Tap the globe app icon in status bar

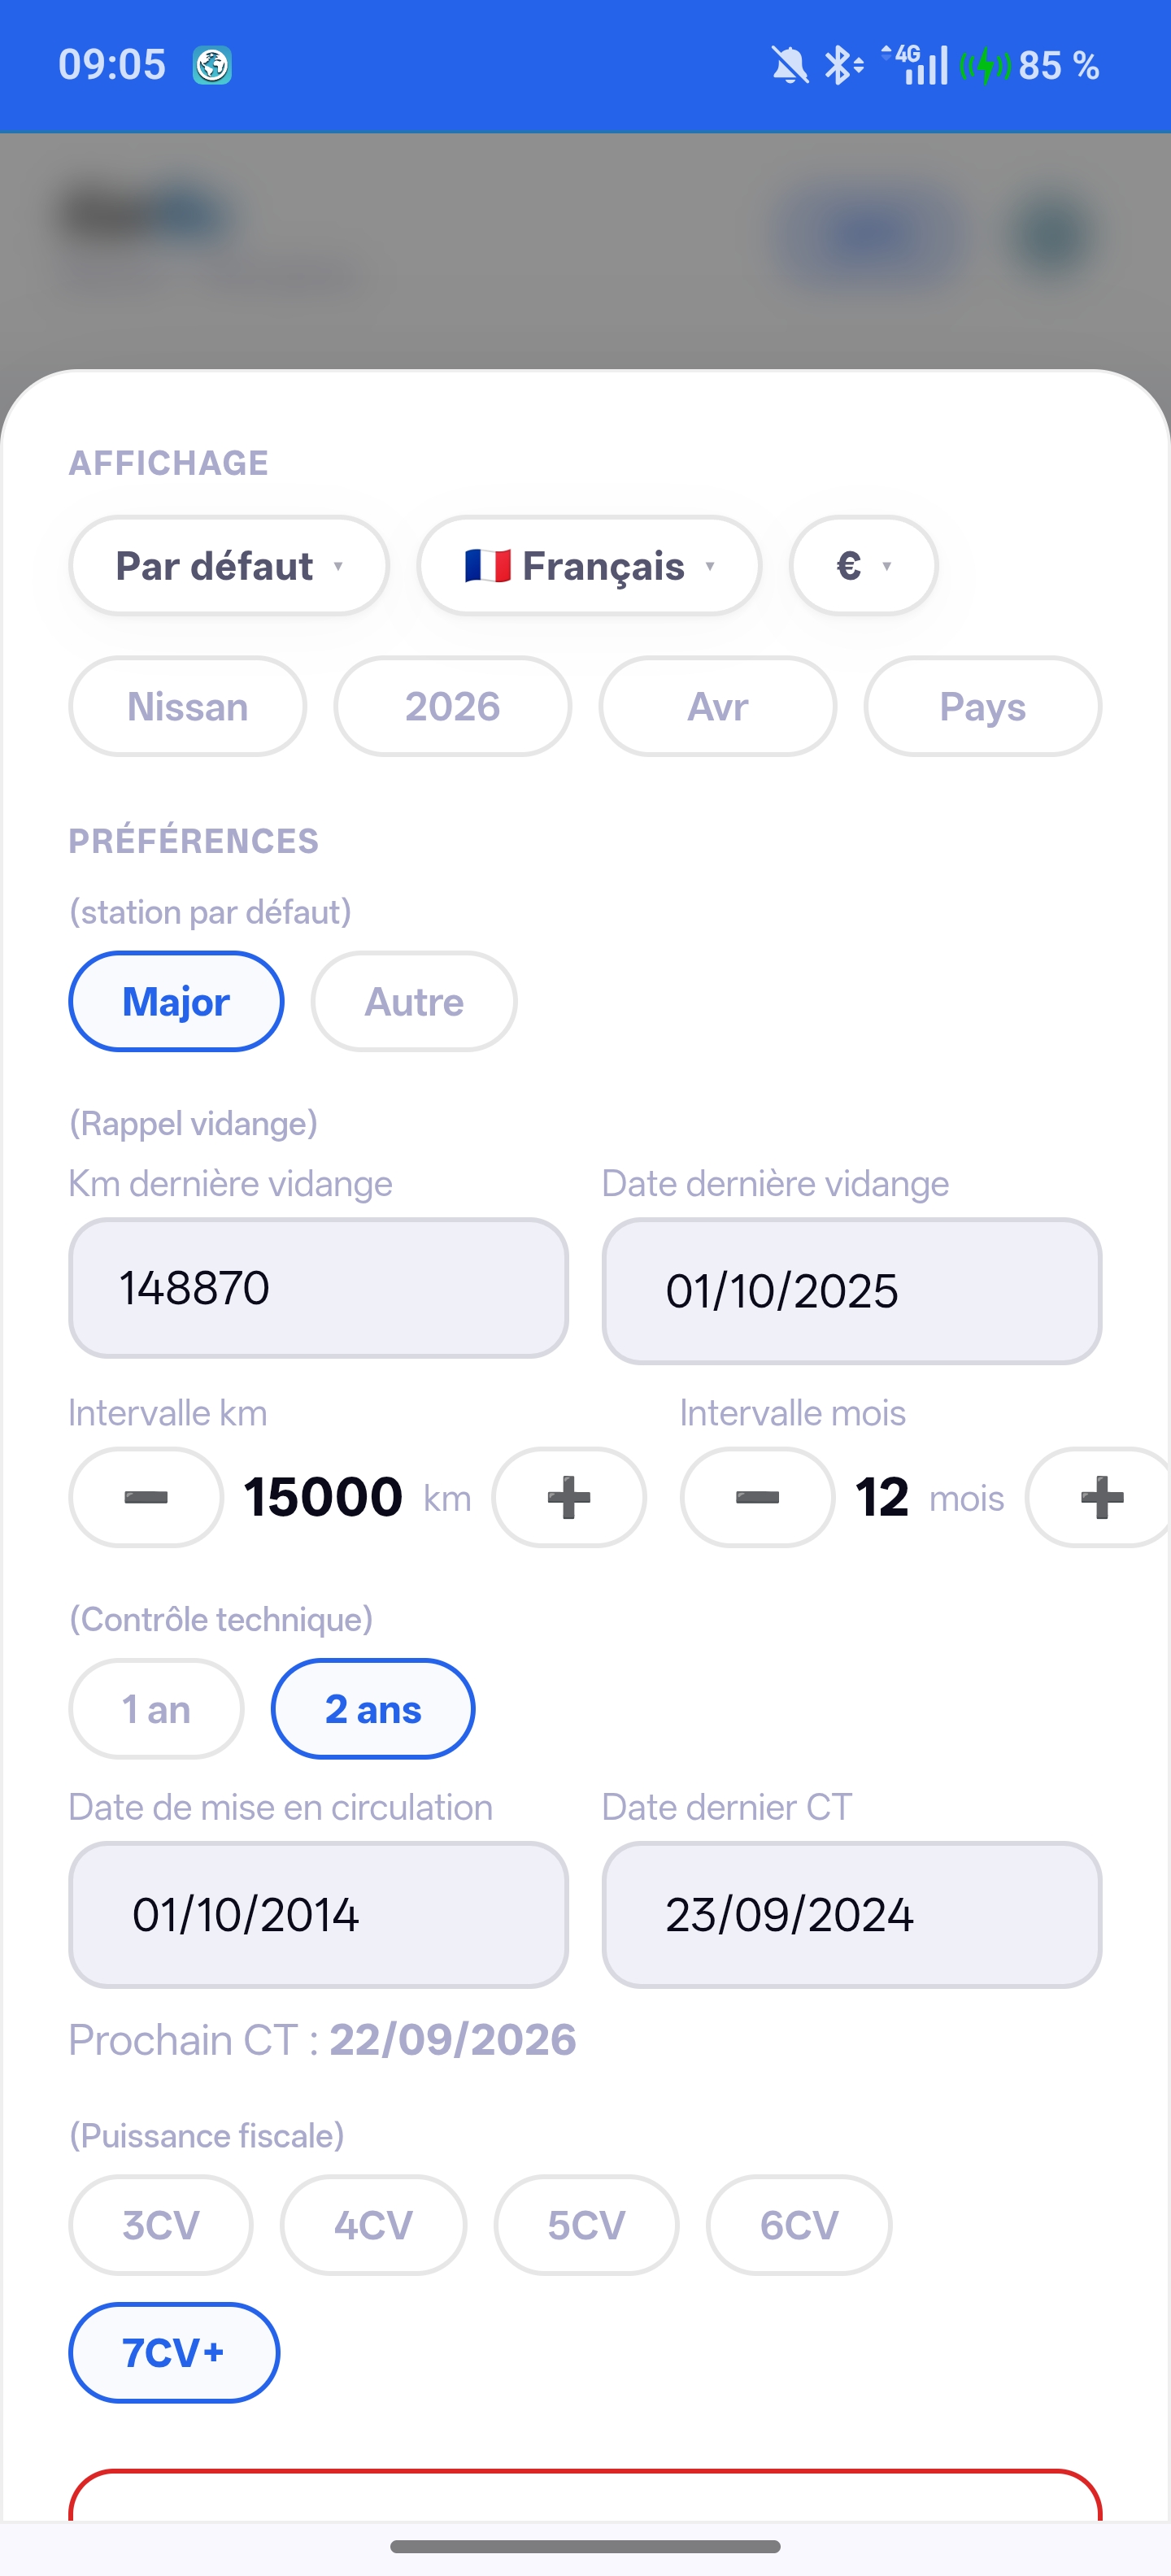coord(212,66)
